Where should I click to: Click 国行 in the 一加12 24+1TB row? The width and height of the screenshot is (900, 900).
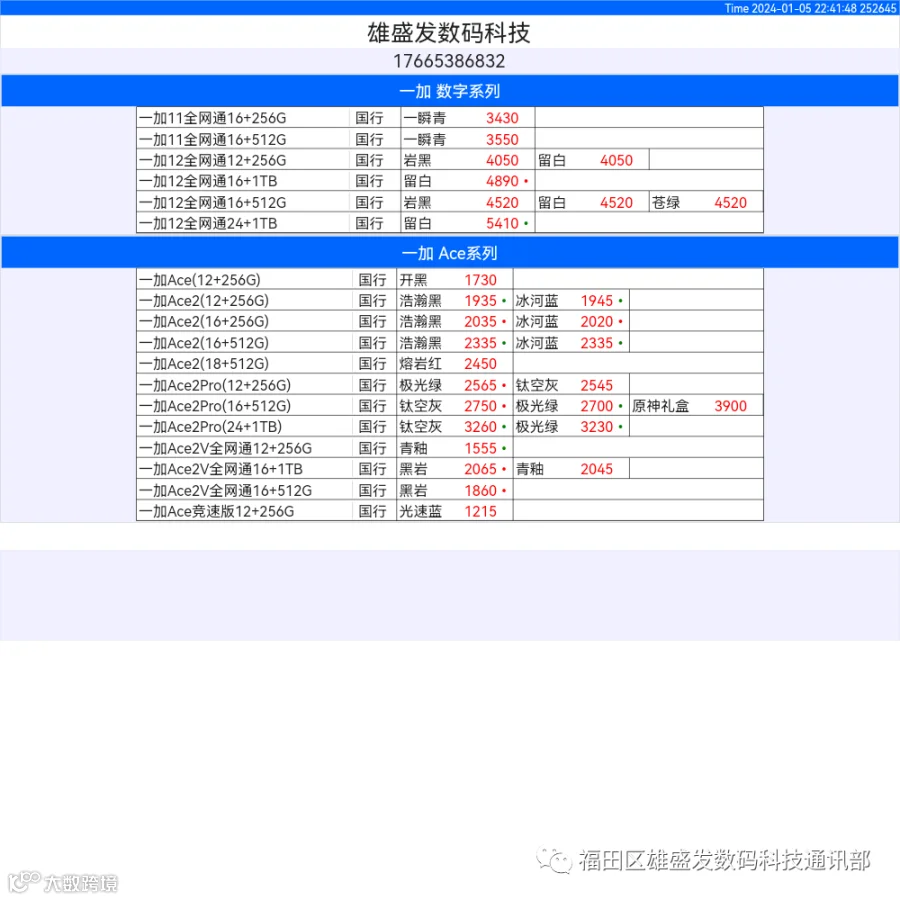[x=369, y=223]
